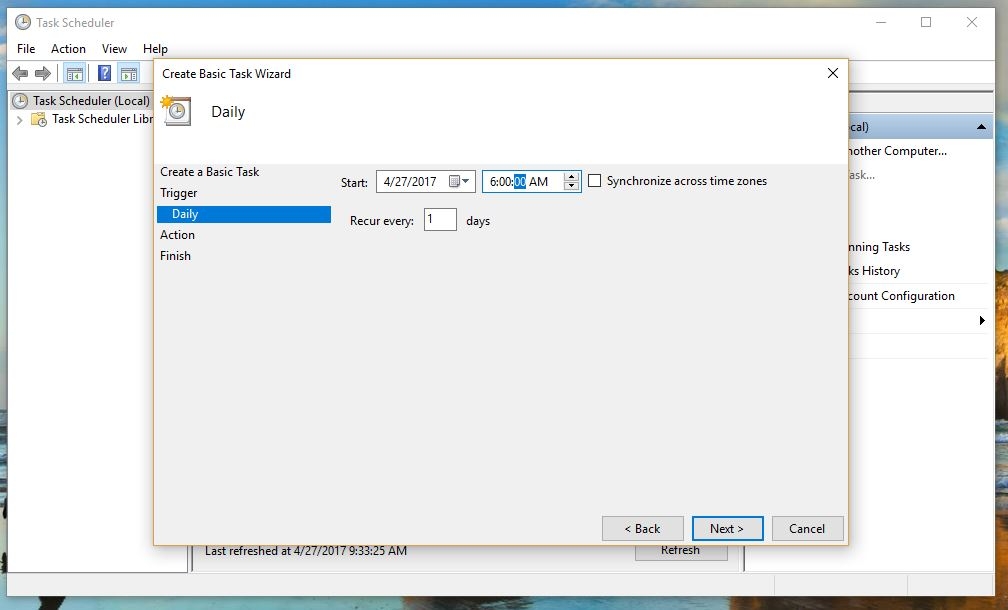1008x610 pixels.
Task: Open the View menu
Action: [114, 49]
